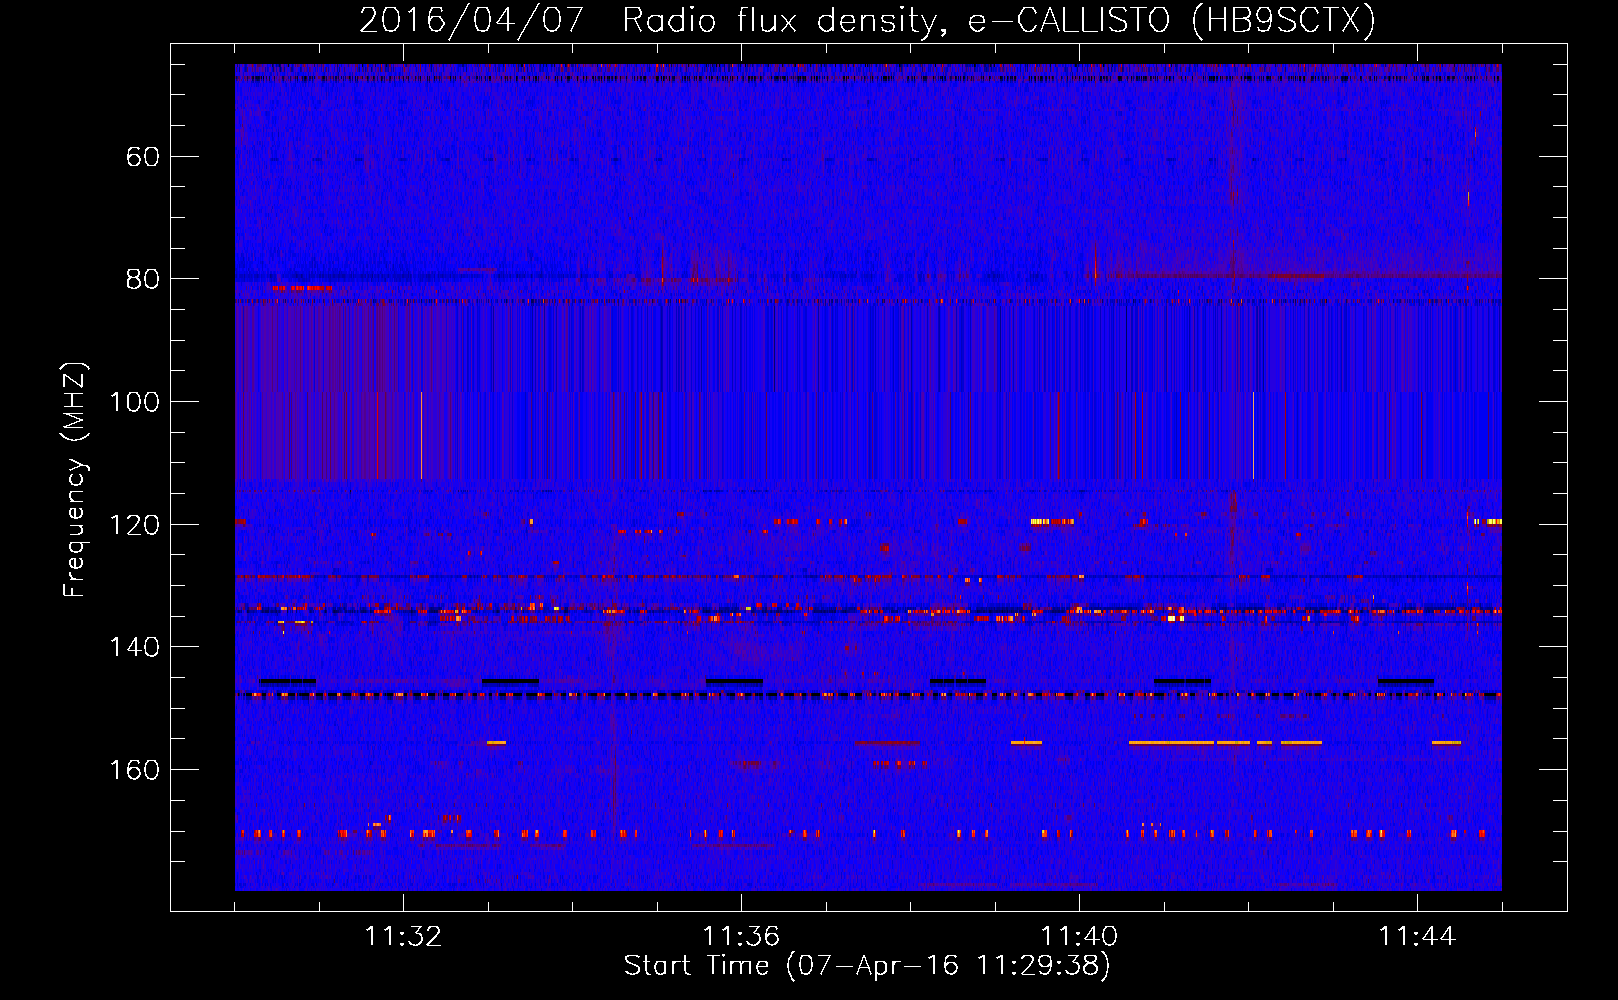Click the 140 frequency tick label
Viewport: 1618px width, 1000px height.
click(134, 647)
